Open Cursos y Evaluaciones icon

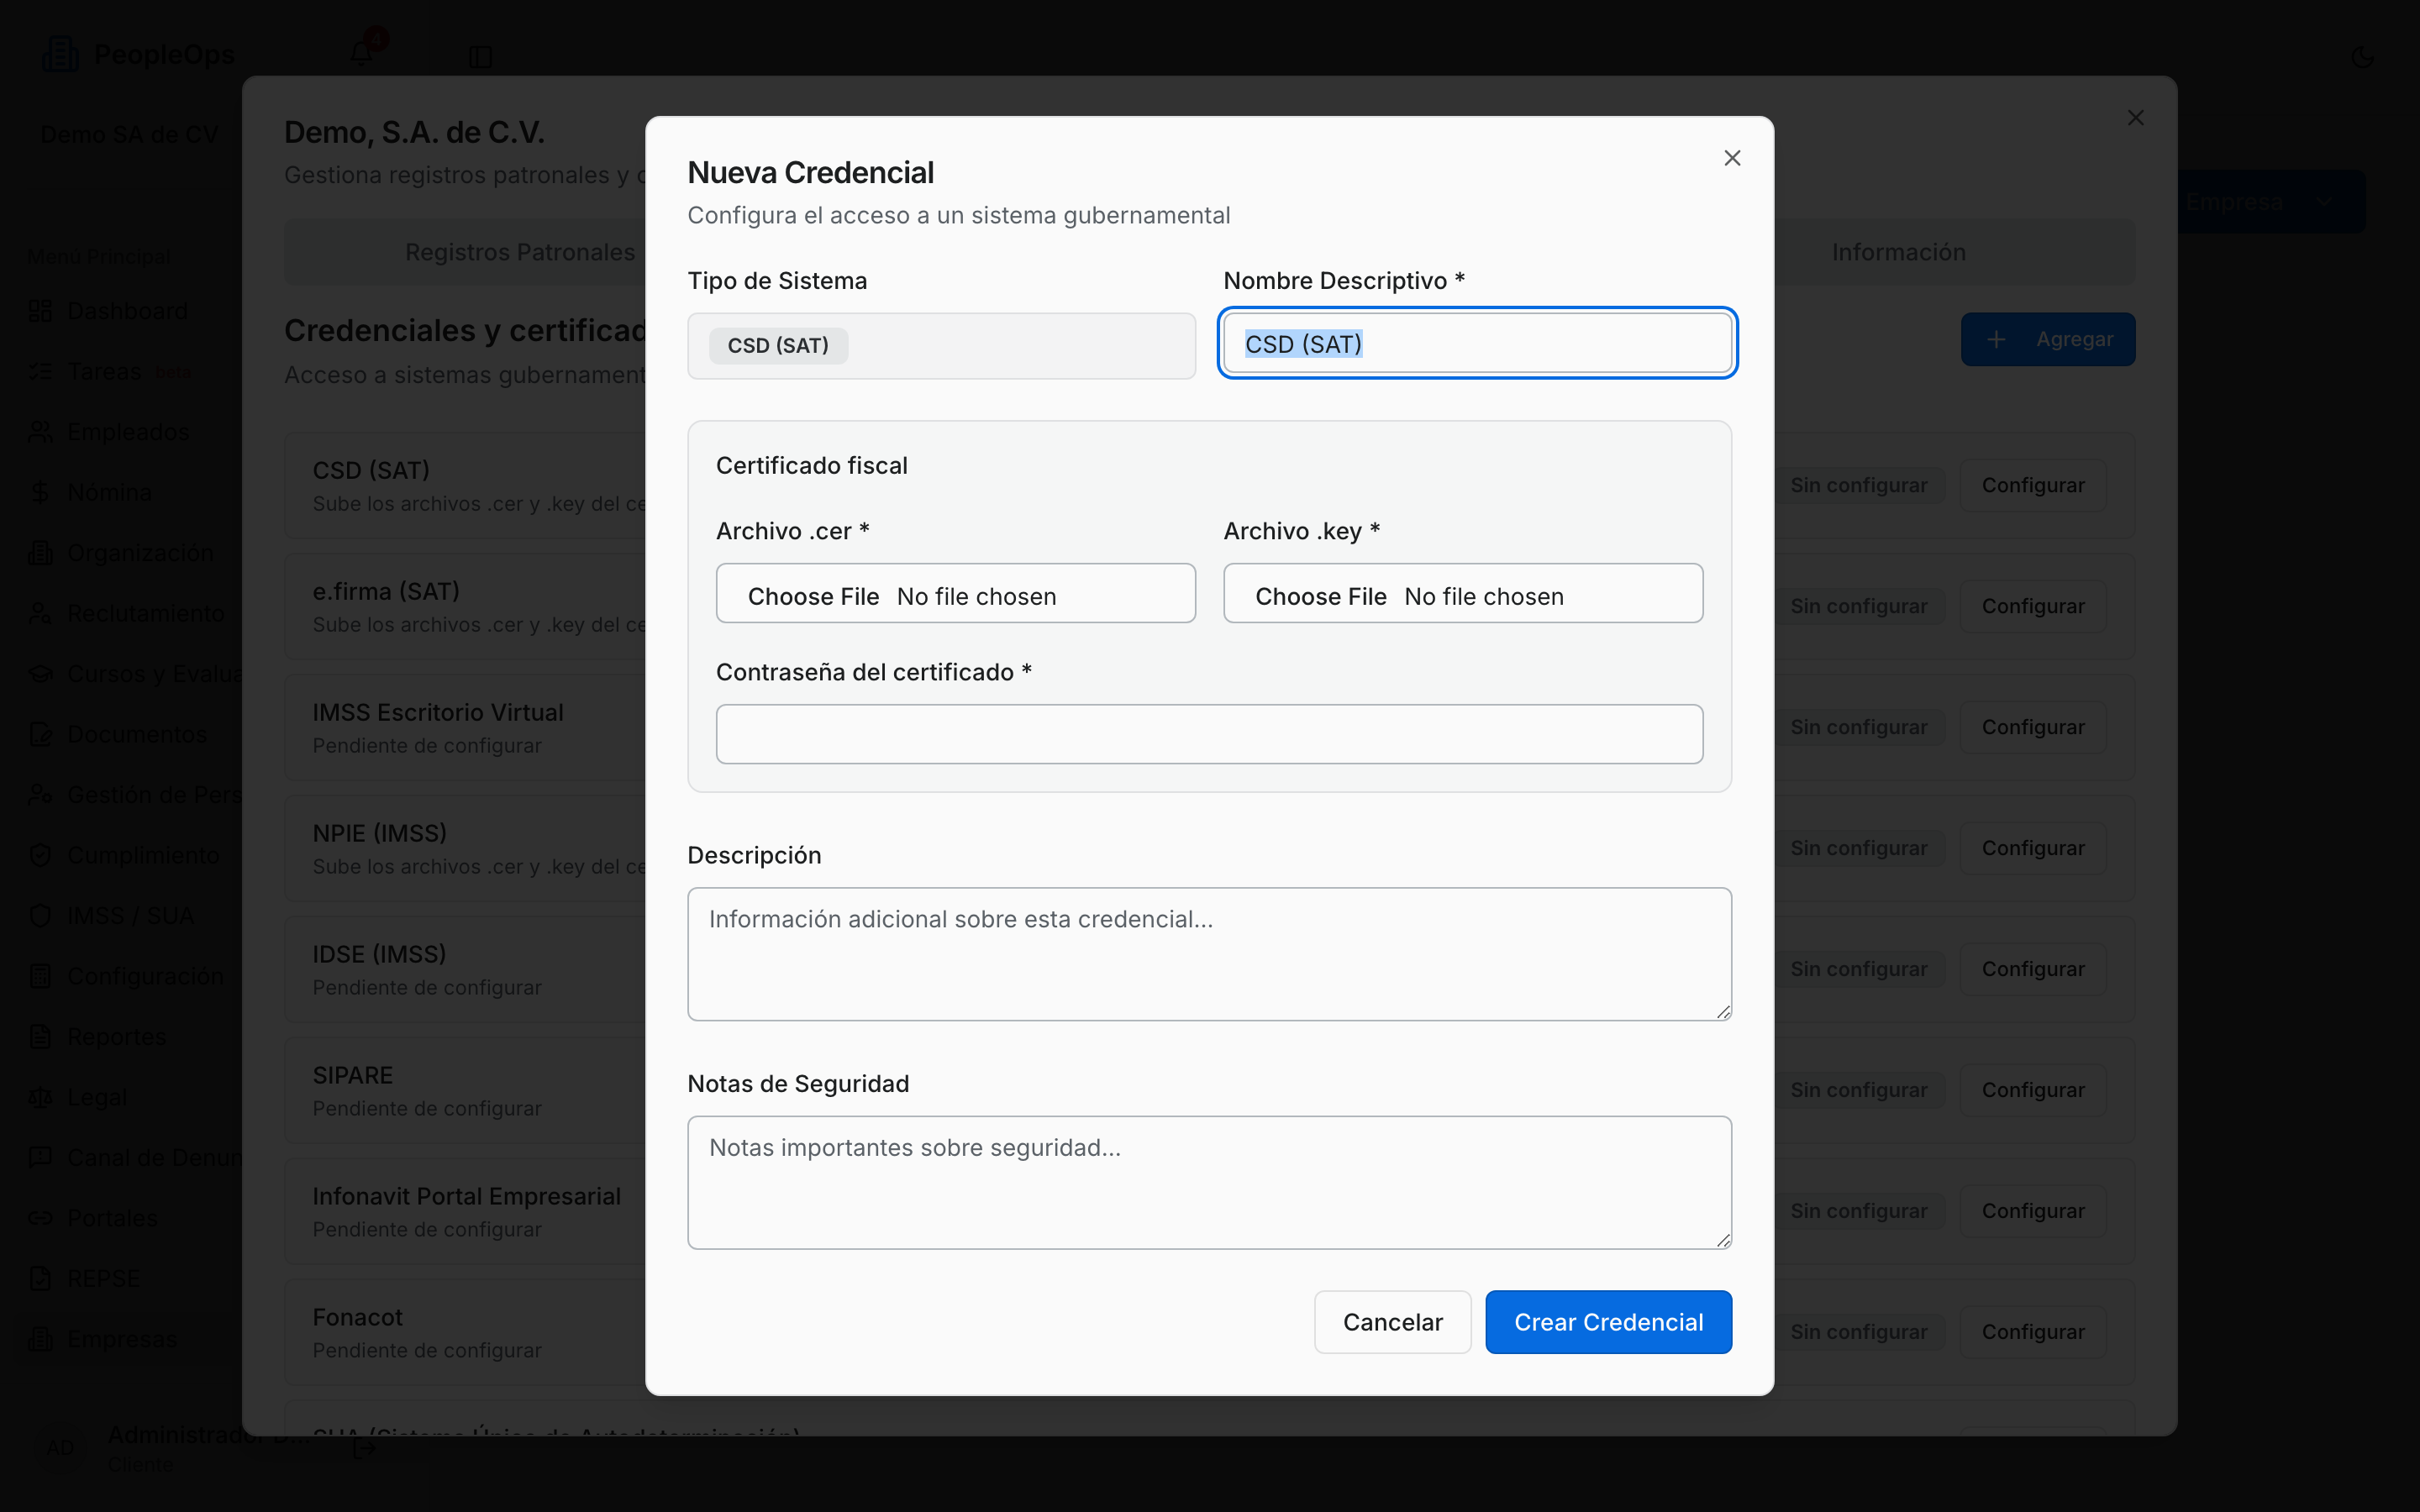(x=40, y=674)
